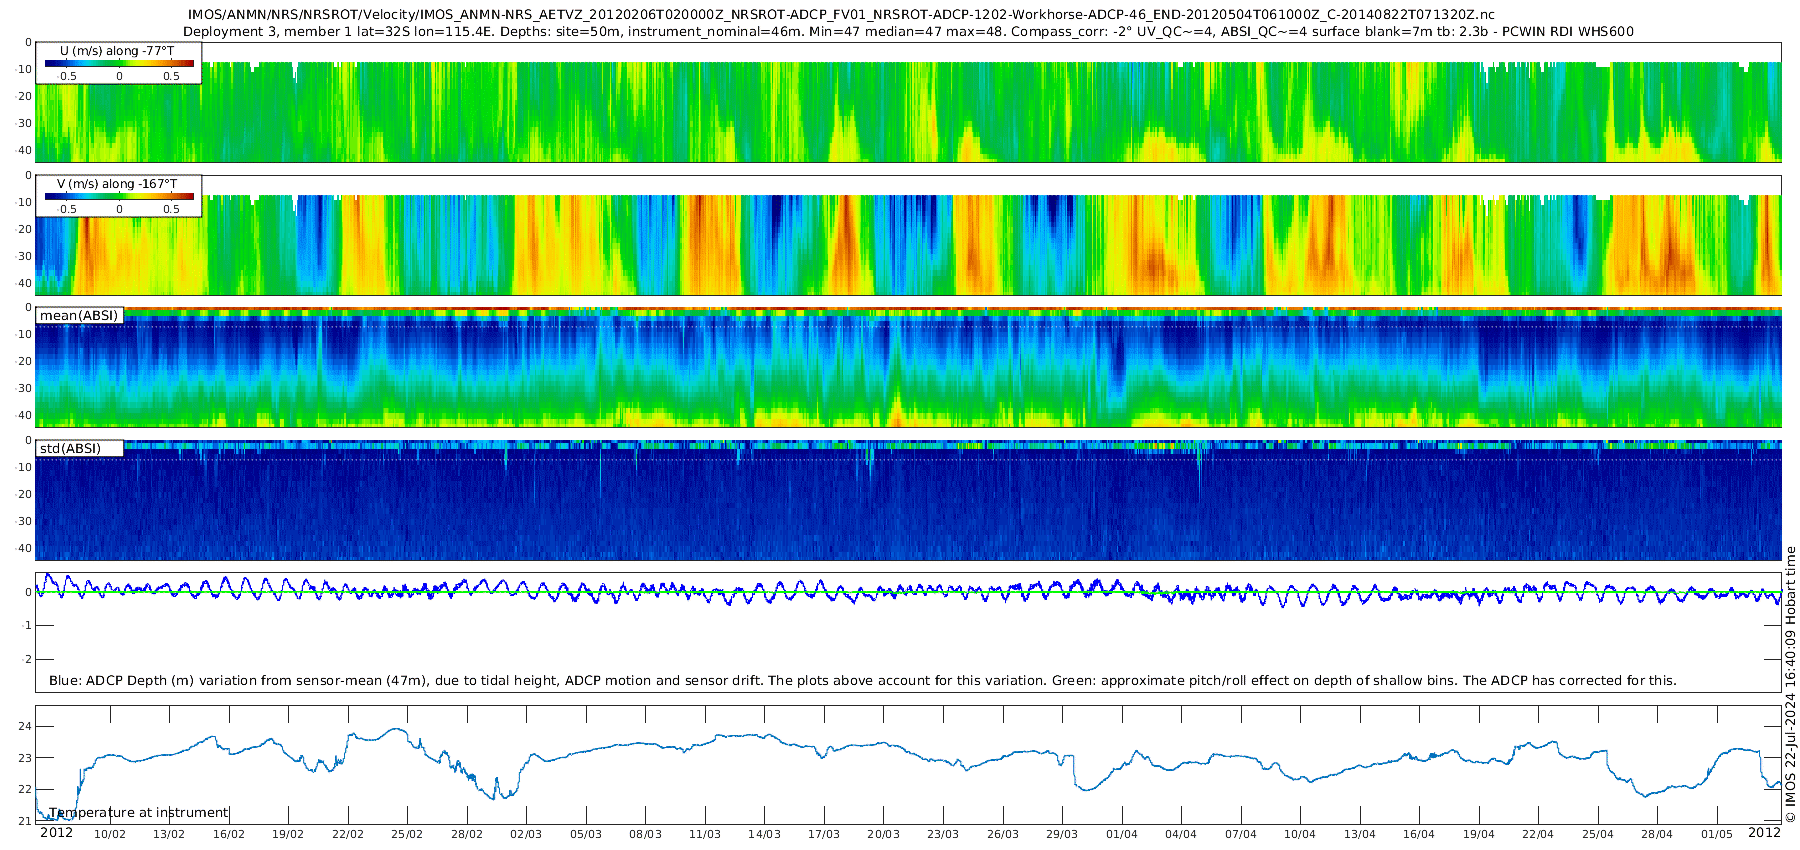1800x850 pixels.
Task: Click the '2012' year label at axis start
Action: point(56,832)
